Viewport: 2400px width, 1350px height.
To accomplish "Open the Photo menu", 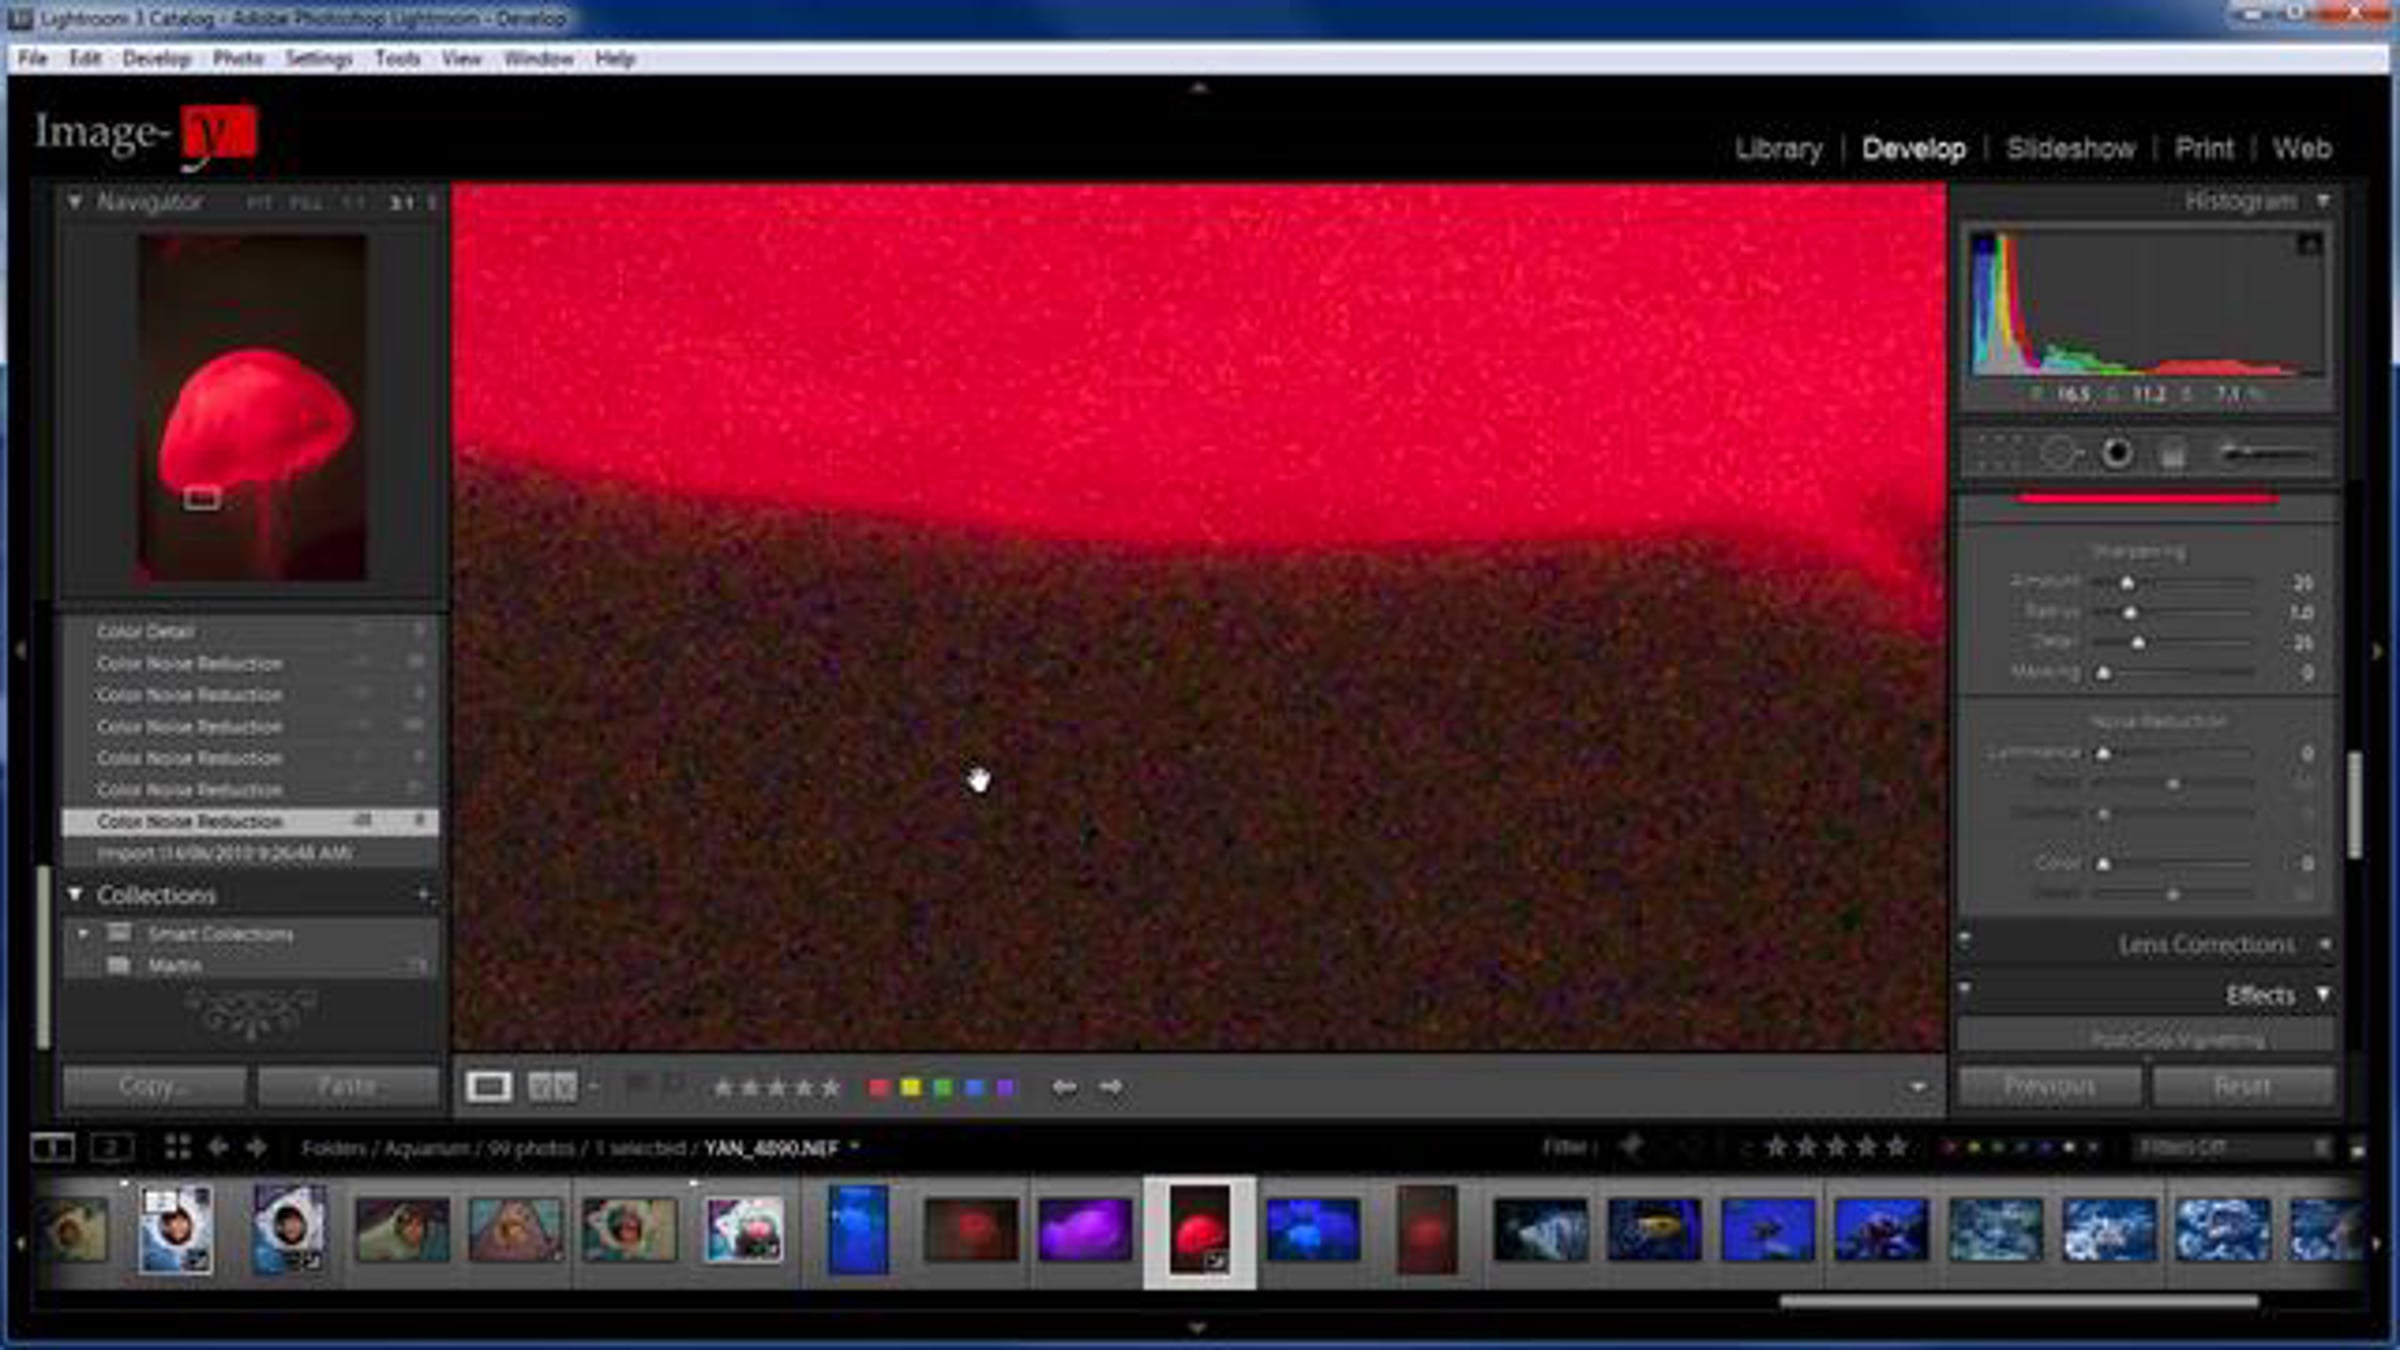I will (x=238, y=59).
